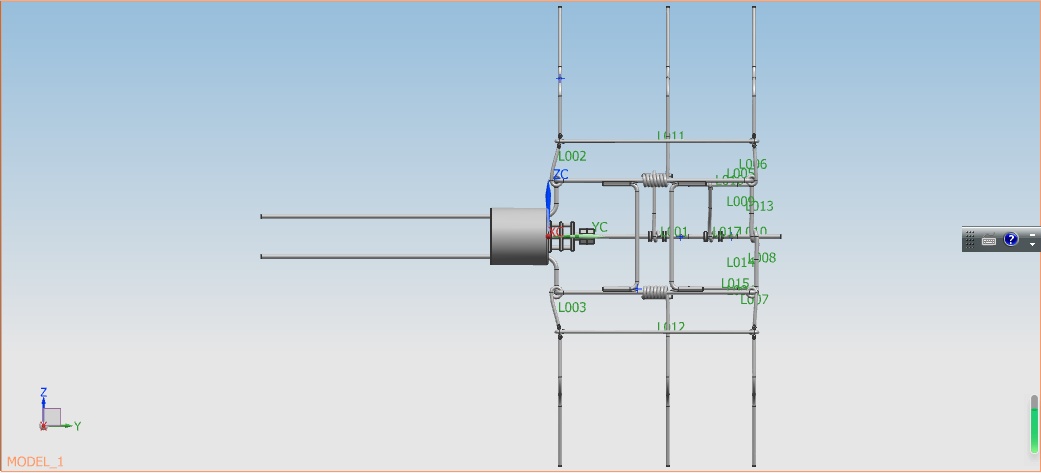Minimize the floating toolbar with the dash button

coord(1032,234)
